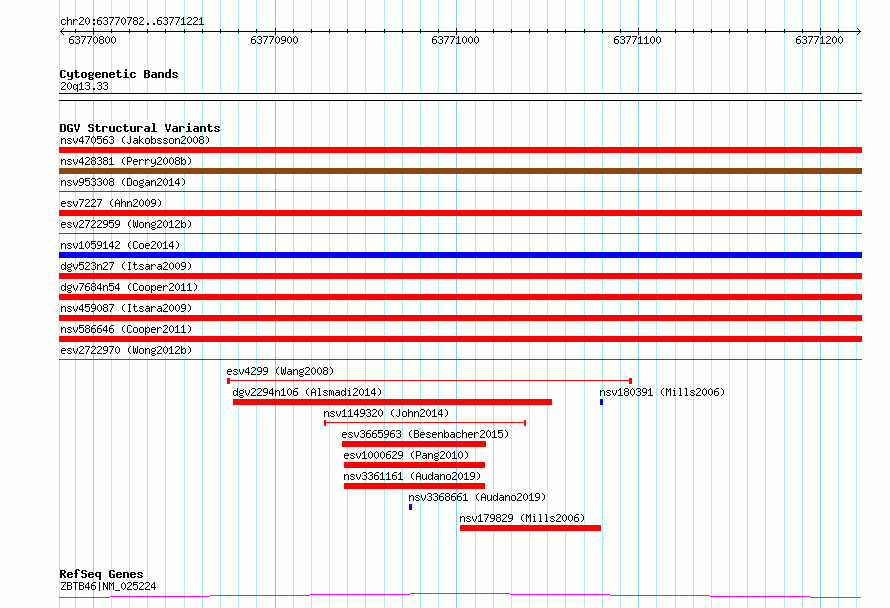This screenshot has height=608, width=890.
Task: Click ruler position 63771100
Action: tap(637, 40)
